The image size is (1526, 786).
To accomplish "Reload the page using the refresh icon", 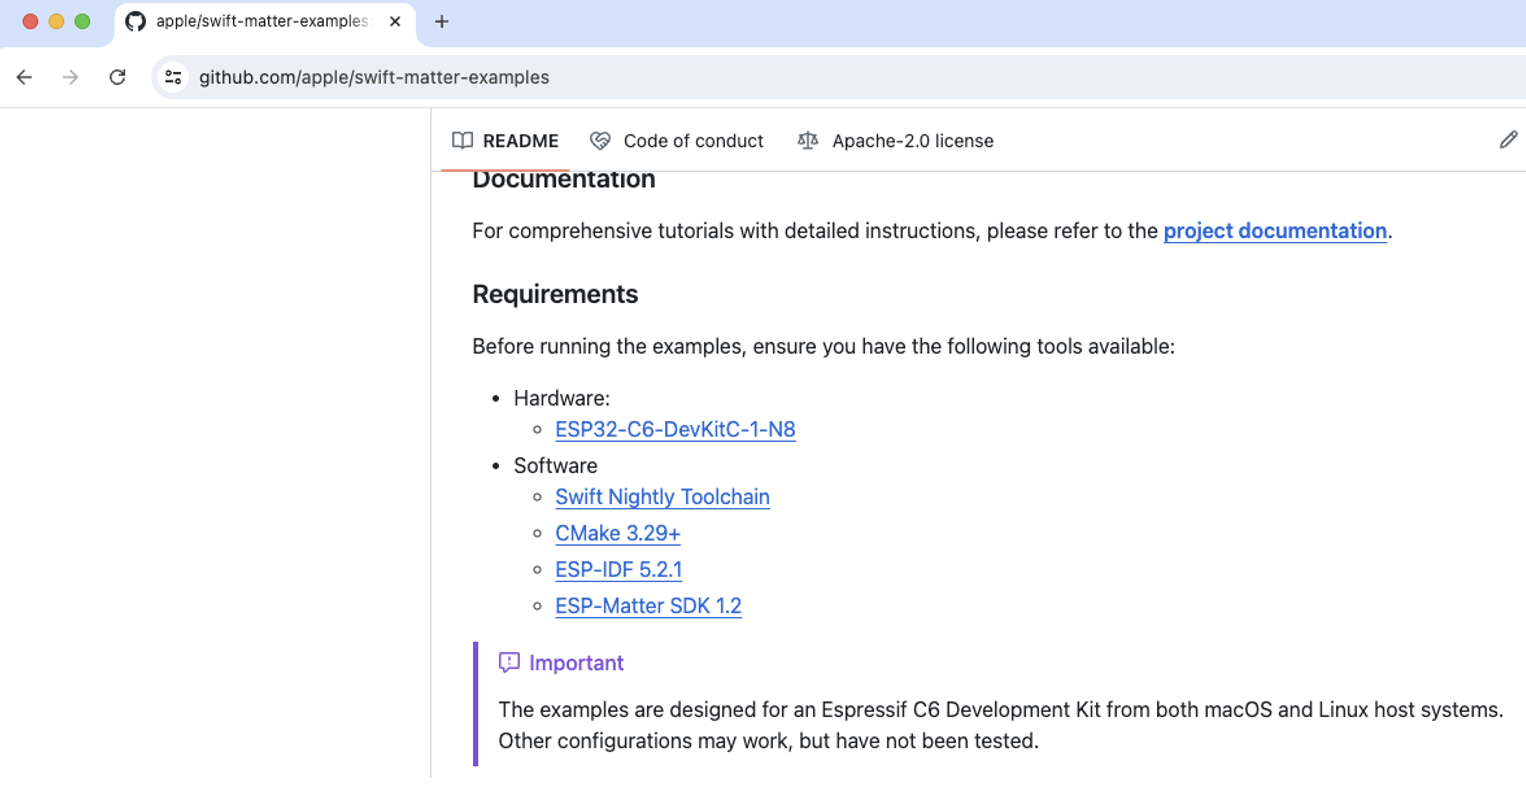I will point(117,77).
